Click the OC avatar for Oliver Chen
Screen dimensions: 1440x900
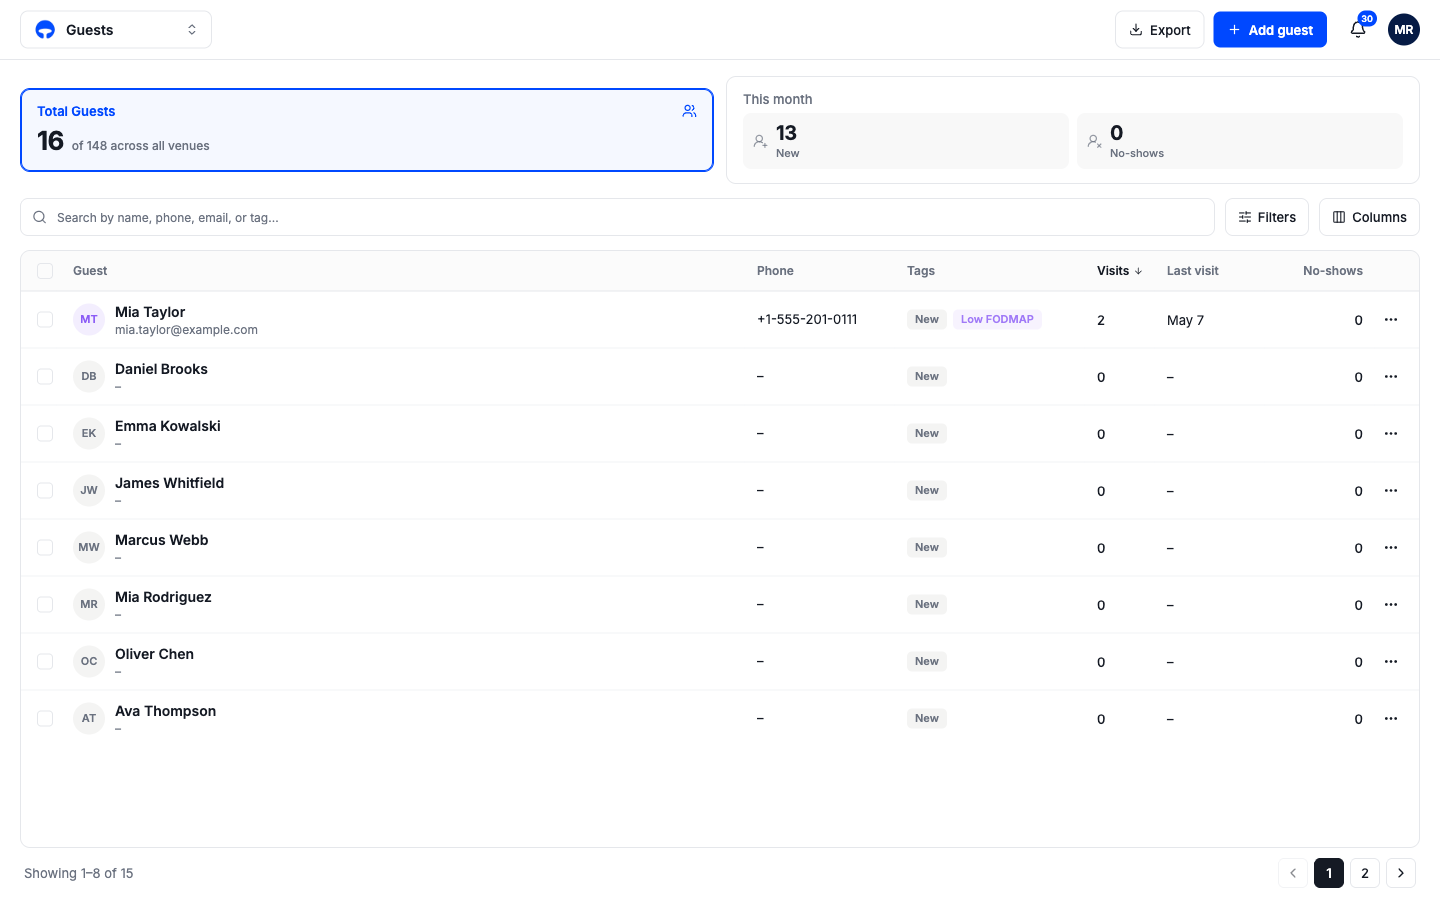(89, 662)
